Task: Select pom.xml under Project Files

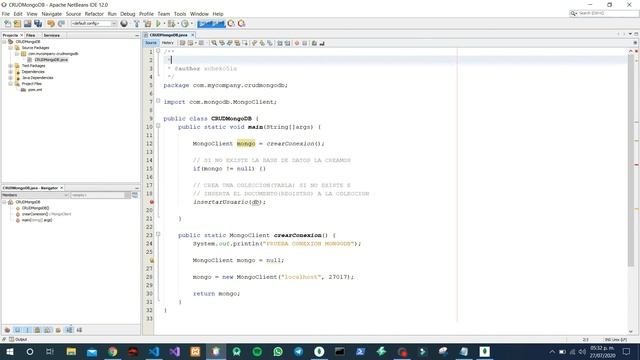Action: pos(35,90)
